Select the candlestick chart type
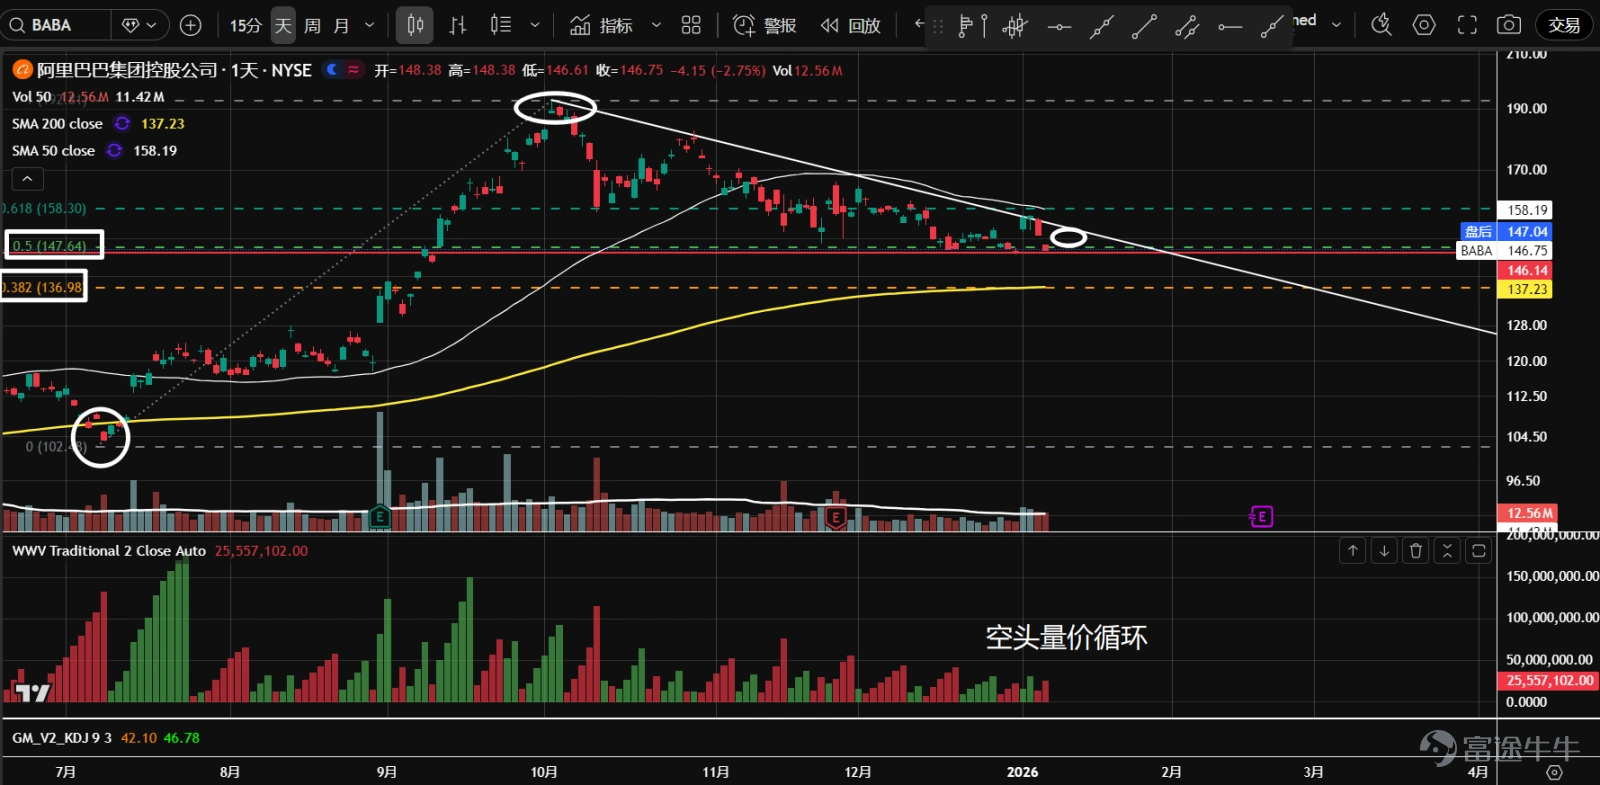Image resolution: width=1600 pixels, height=785 pixels. (415, 25)
